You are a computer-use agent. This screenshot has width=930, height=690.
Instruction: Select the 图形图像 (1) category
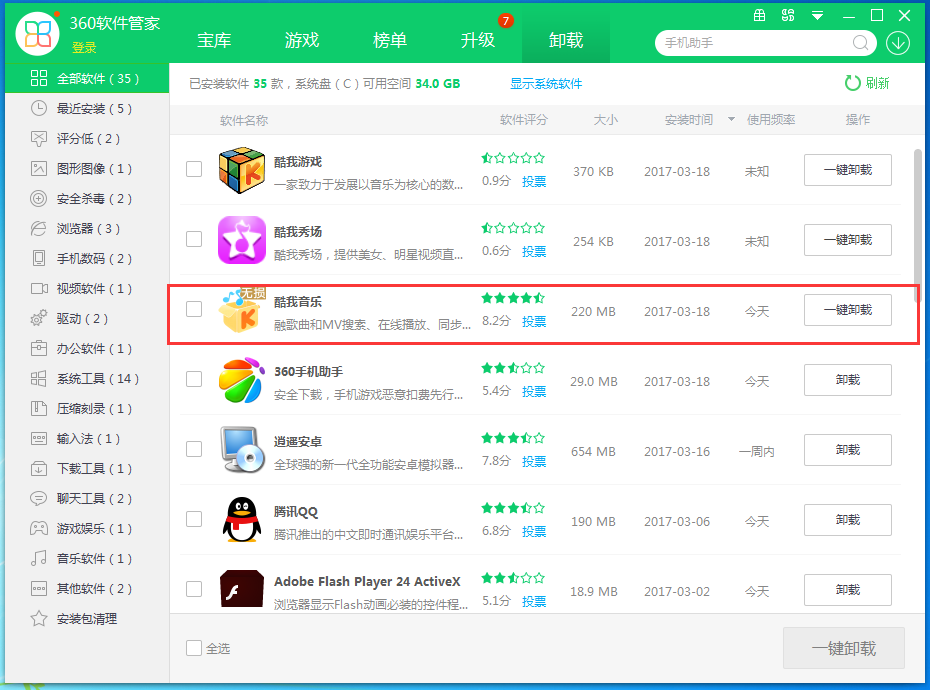[x=87, y=168]
